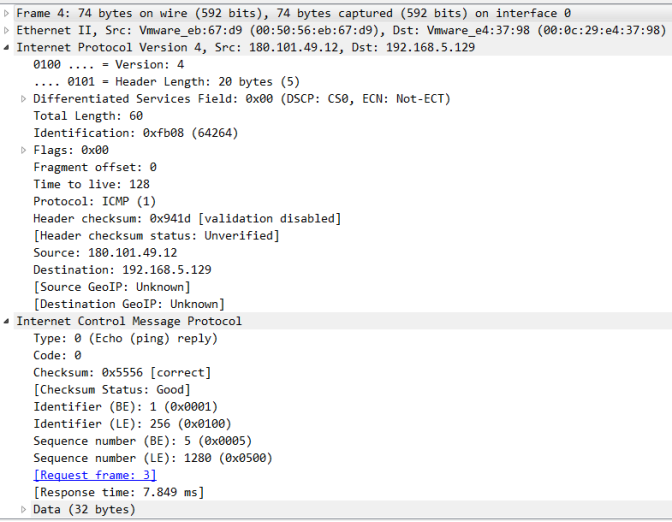Expand the Flags: 0x00 row
Image resolution: width=672 pixels, height=522 pixels.
pos(24,150)
